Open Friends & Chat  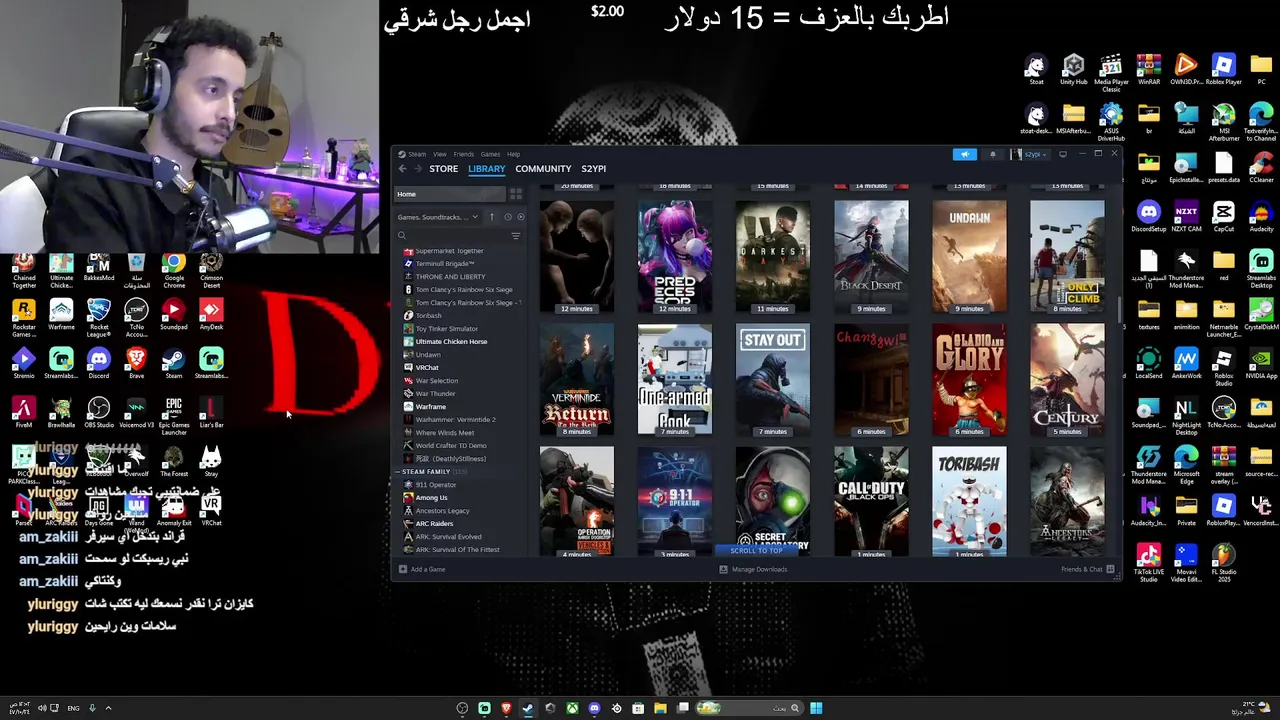tap(1089, 570)
